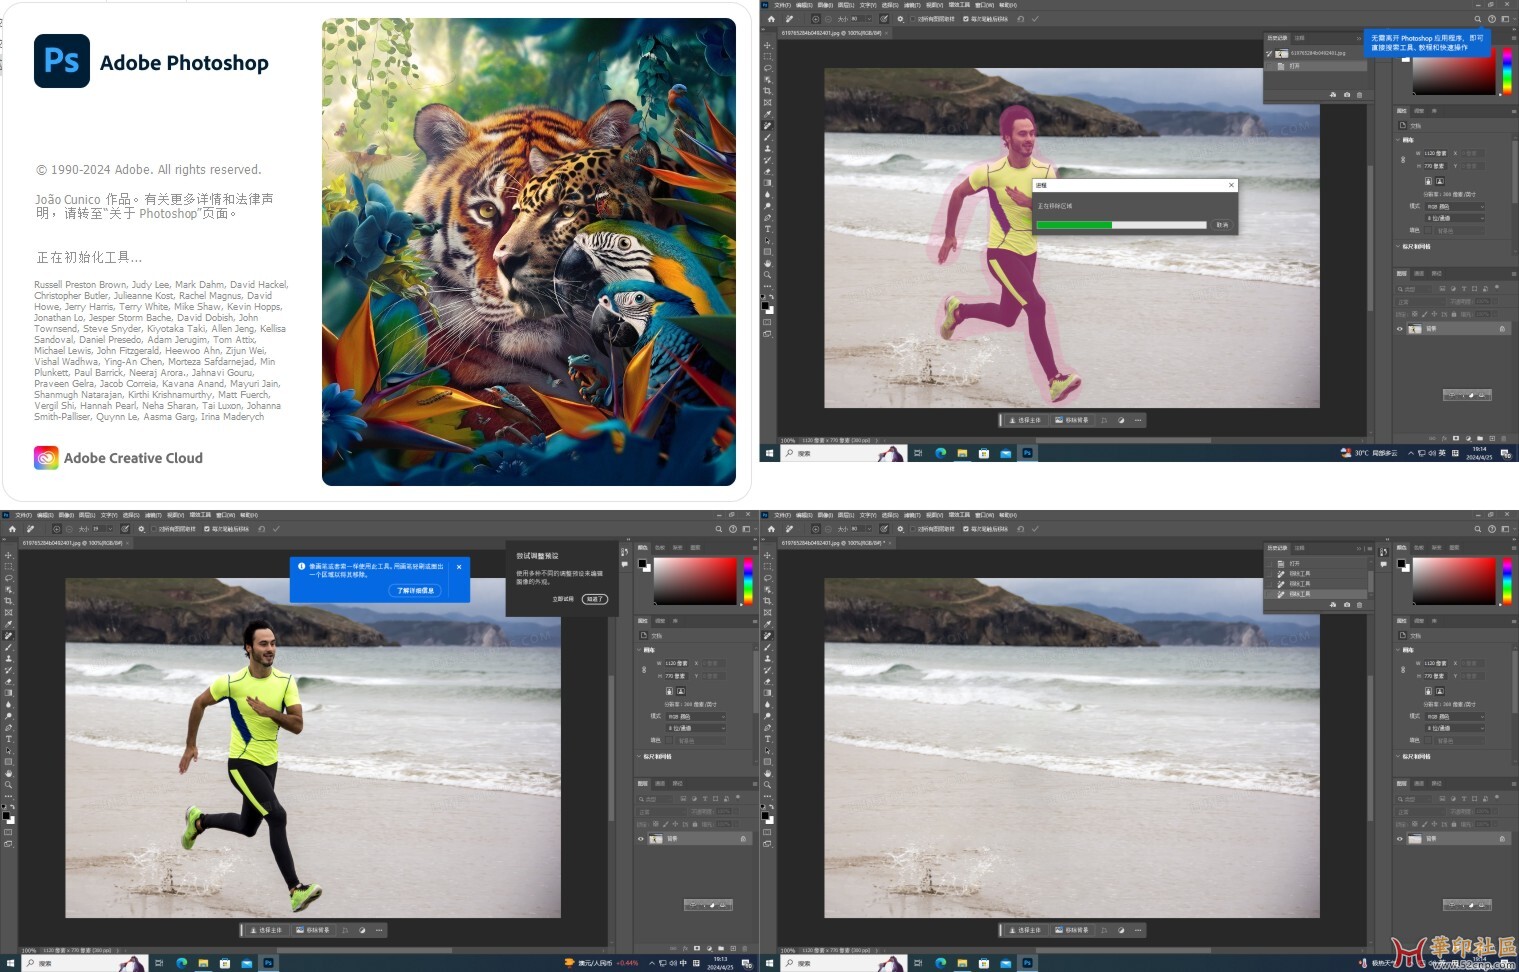Select Eyedropper tool in progress-dialog window
1519x972 pixels.
[767, 114]
